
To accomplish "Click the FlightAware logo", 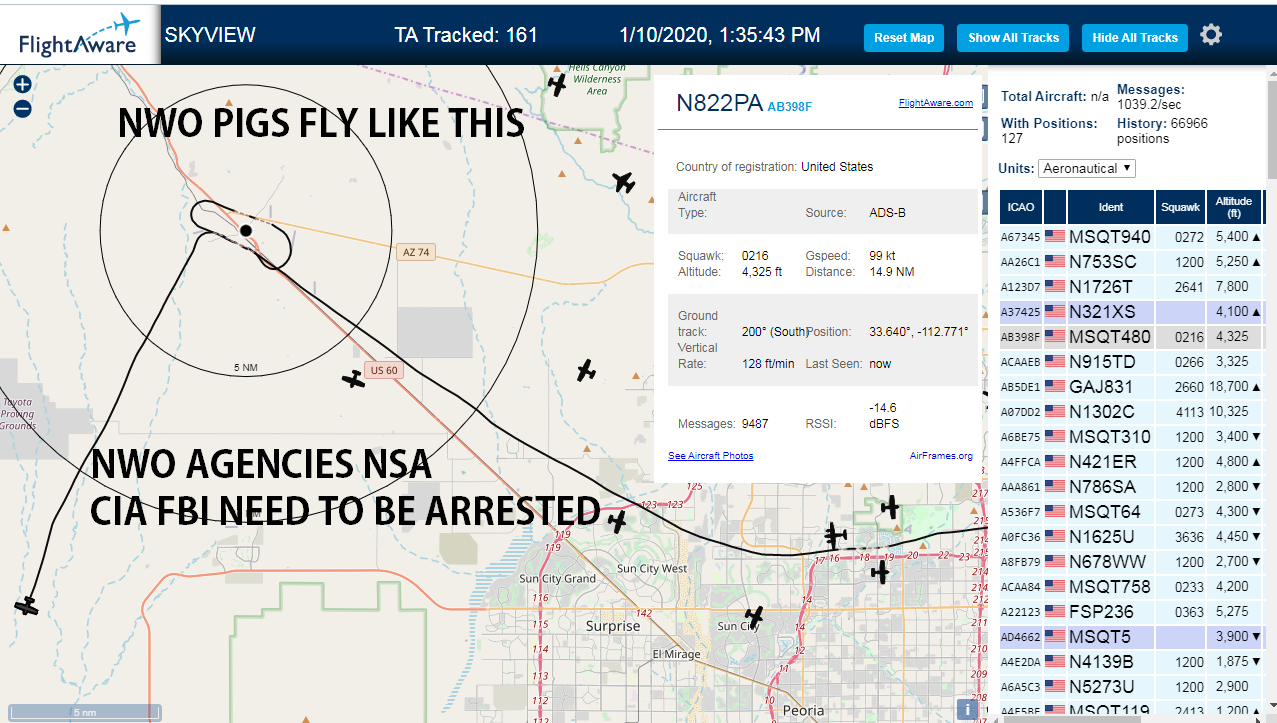I will pyautogui.click(x=80, y=34).
